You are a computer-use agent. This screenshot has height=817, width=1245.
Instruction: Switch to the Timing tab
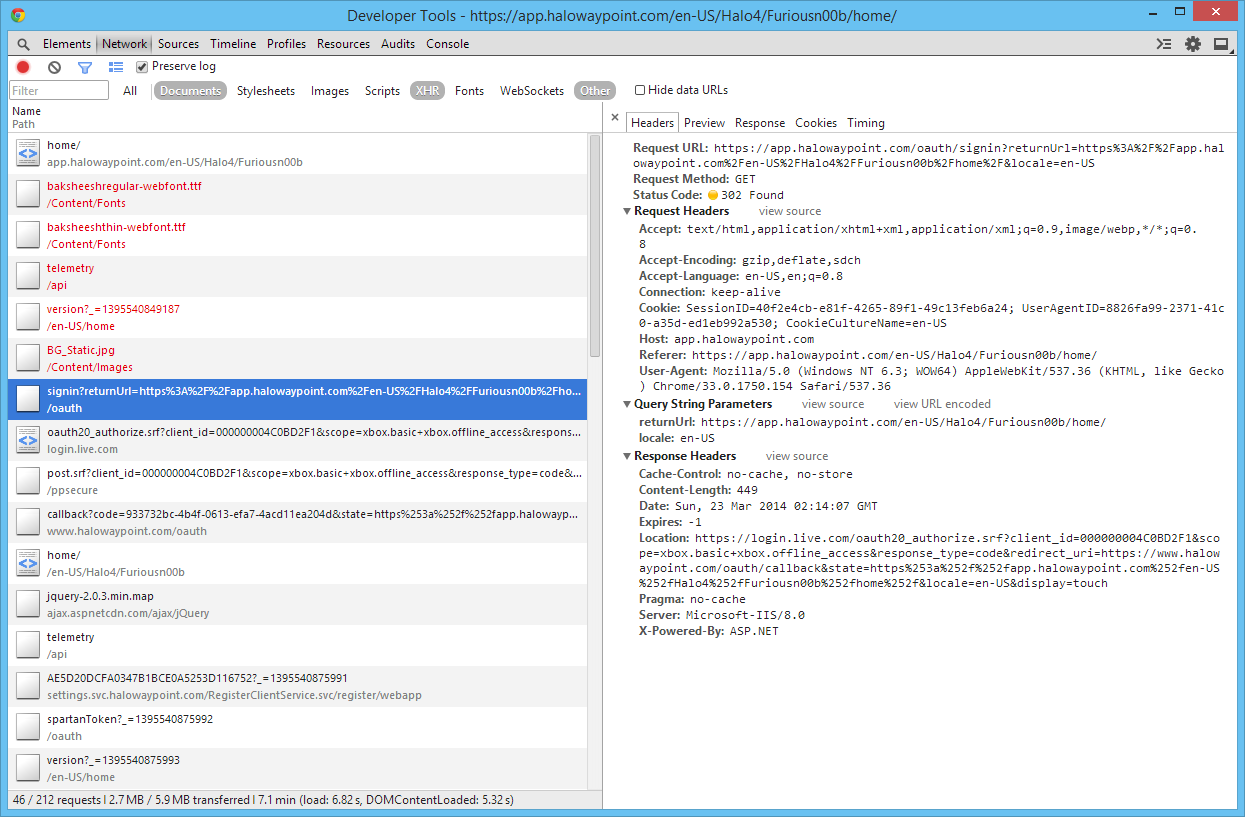coord(866,123)
